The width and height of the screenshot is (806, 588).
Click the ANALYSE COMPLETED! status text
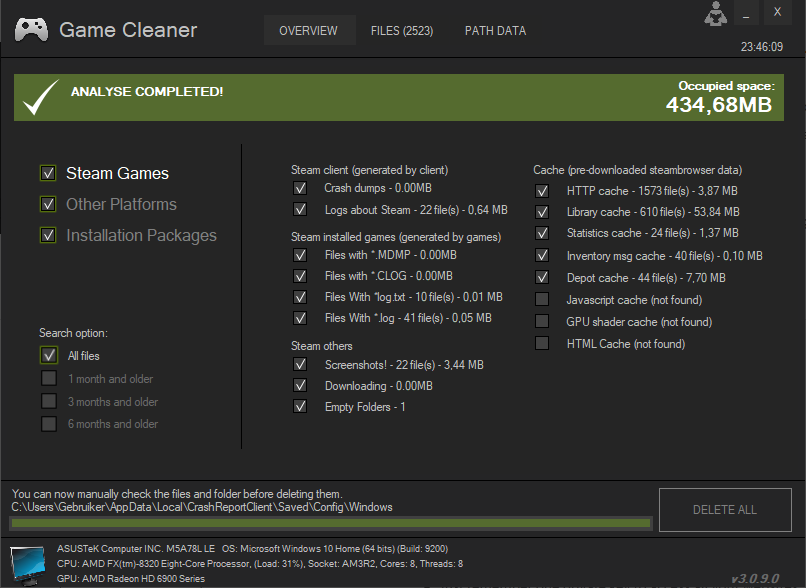coord(147,91)
